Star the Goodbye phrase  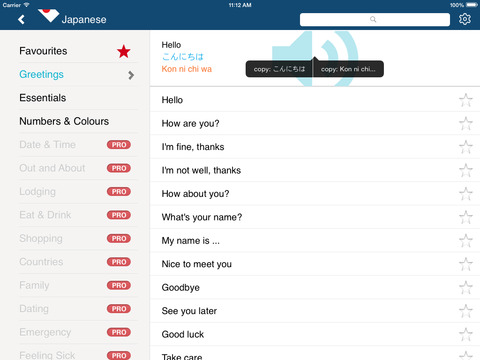point(466,287)
